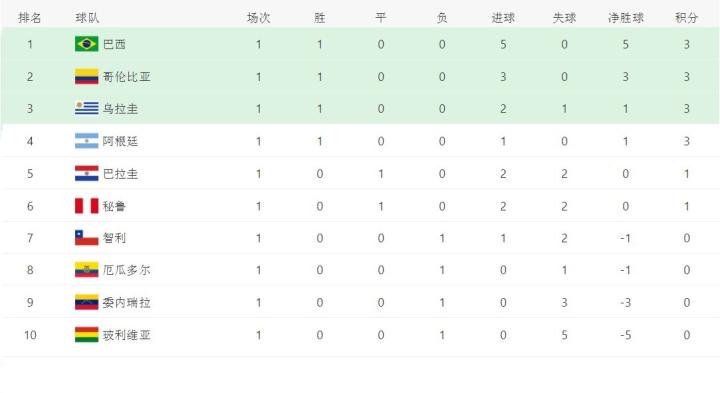Sort by the 积分 column header

coord(686,18)
